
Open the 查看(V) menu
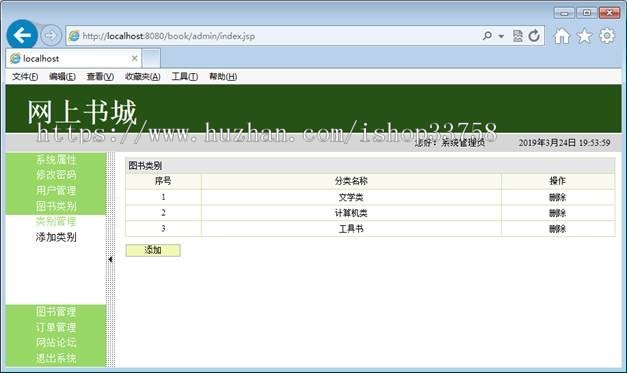tap(100, 77)
